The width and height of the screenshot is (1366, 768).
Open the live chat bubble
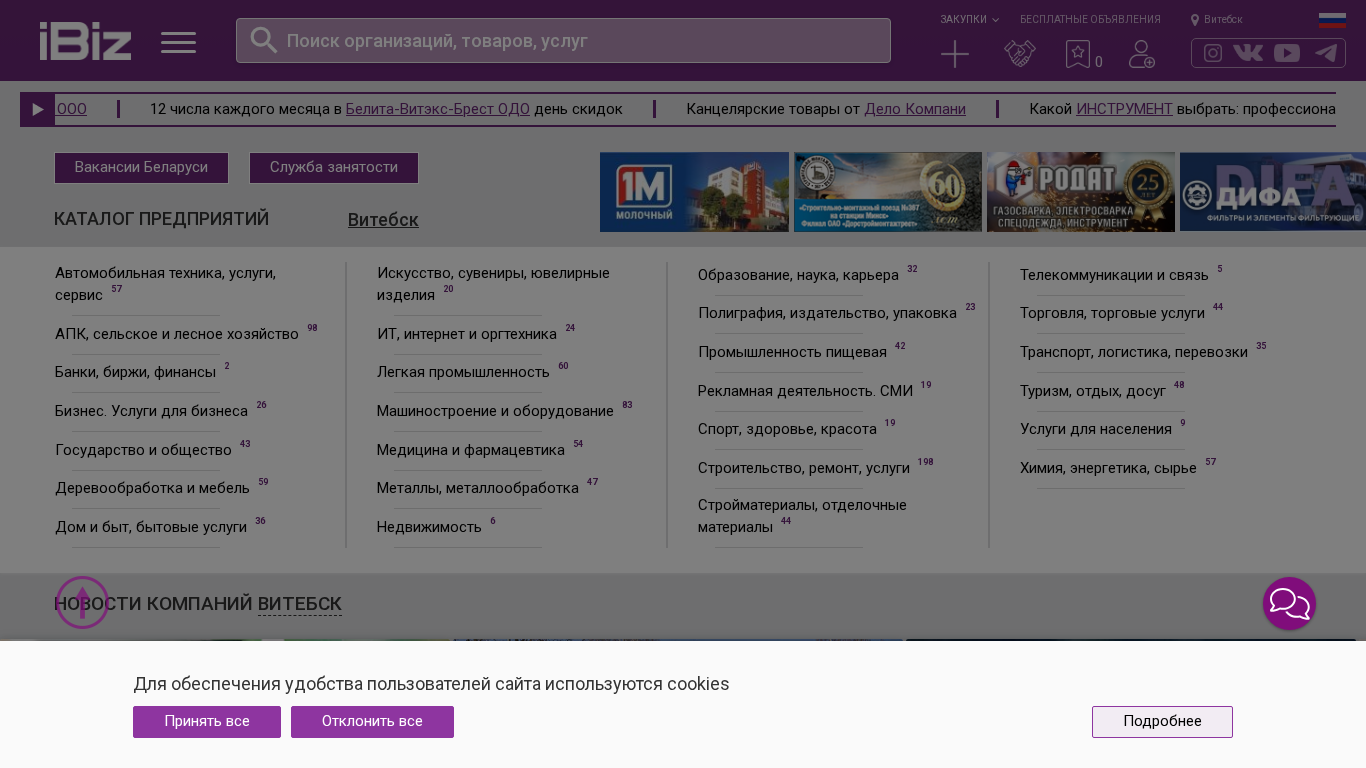(1289, 603)
